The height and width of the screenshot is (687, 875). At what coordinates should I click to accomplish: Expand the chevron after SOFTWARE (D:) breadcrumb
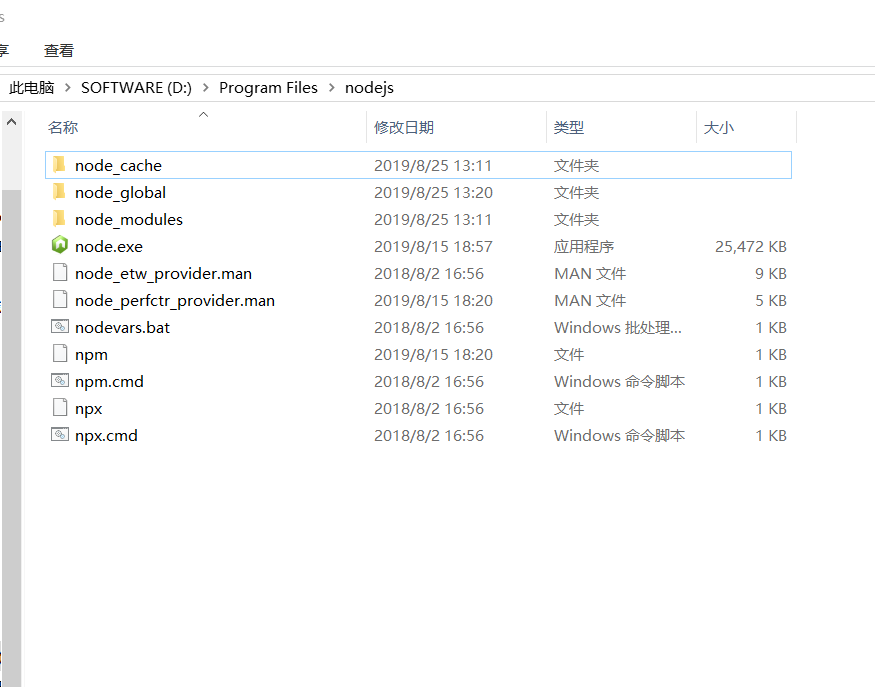pos(205,88)
